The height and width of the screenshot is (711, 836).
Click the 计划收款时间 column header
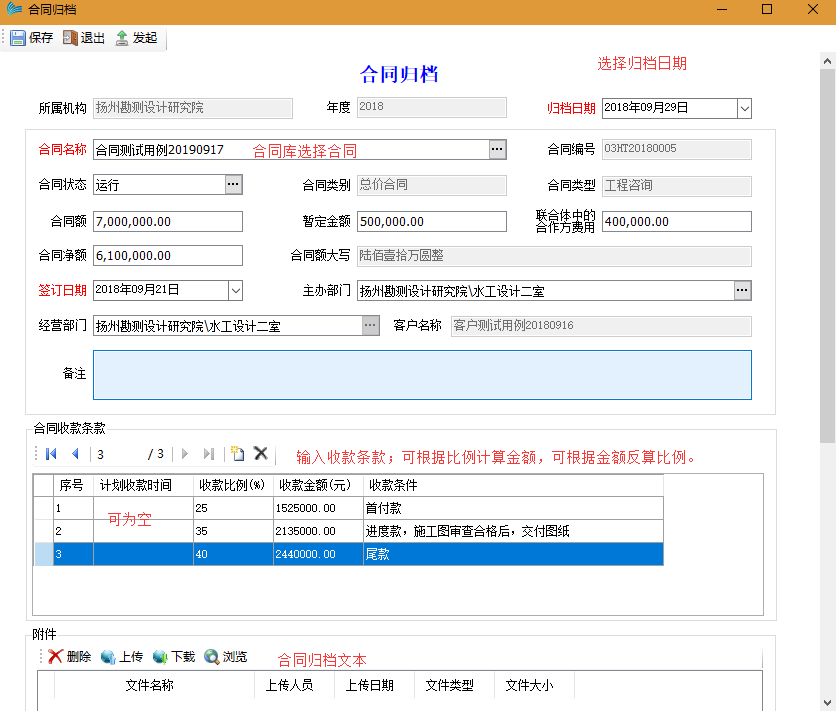coord(143,486)
